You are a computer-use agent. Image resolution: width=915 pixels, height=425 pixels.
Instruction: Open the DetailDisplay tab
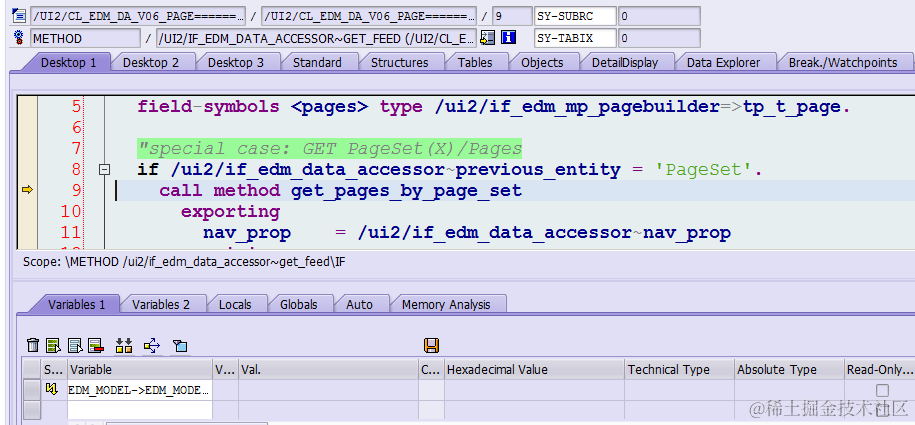pos(624,62)
